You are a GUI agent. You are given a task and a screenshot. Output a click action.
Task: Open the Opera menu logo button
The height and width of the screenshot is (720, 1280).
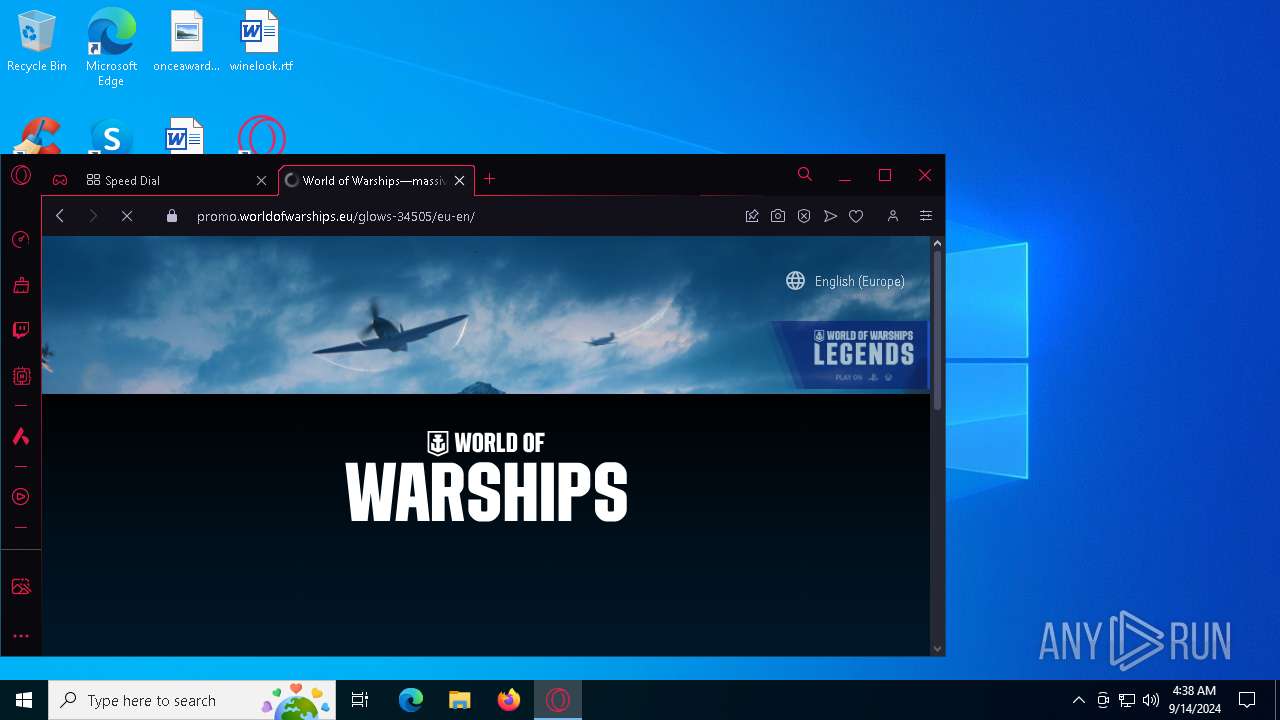point(21,177)
